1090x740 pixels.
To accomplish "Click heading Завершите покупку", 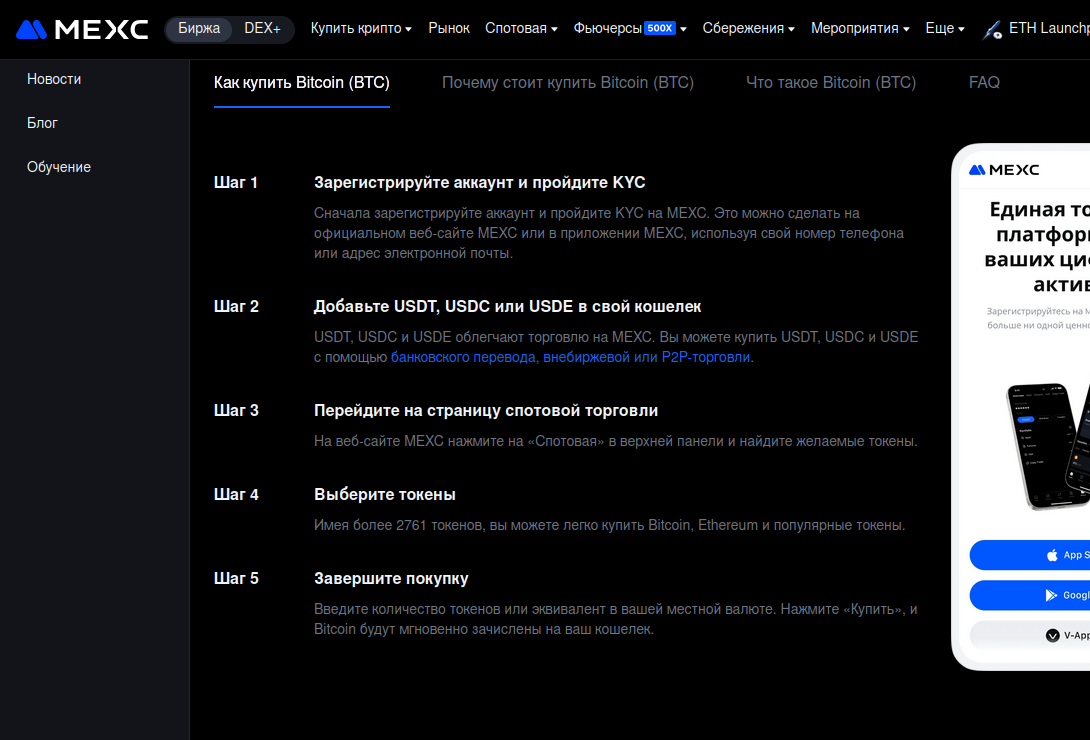I will (x=391, y=579).
